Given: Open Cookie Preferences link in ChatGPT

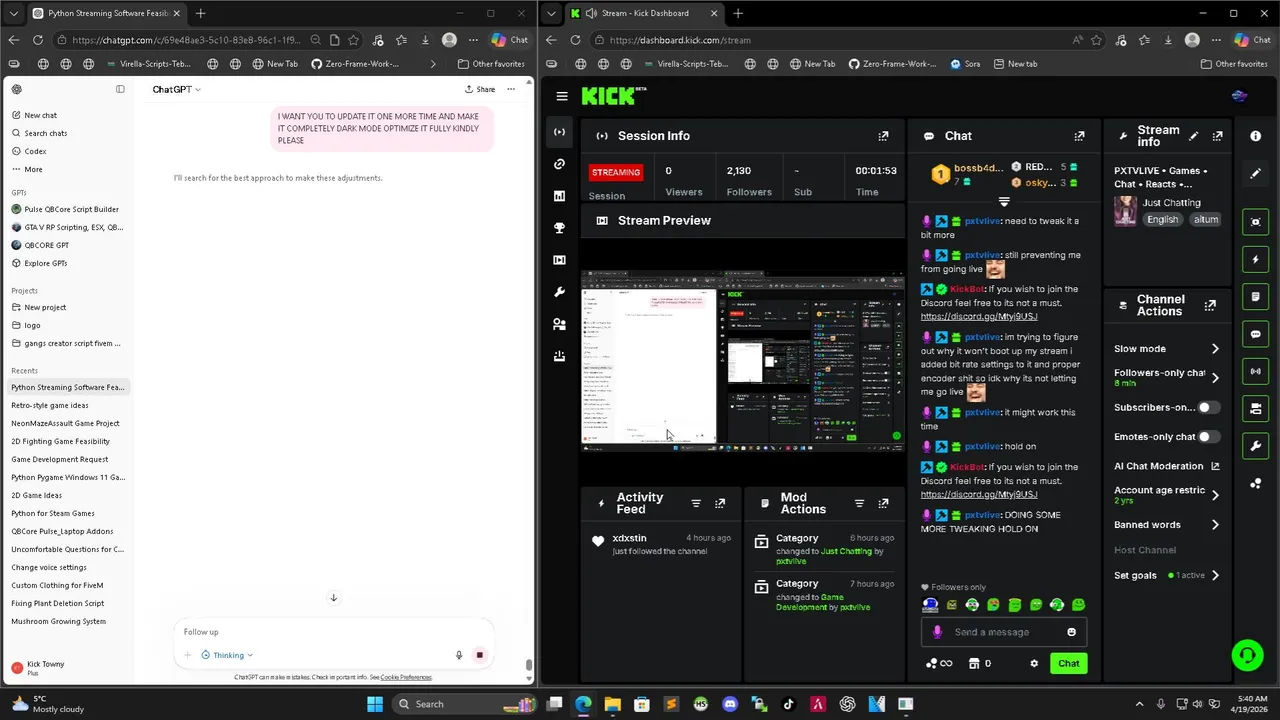Looking at the screenshot, I should 406,677.
